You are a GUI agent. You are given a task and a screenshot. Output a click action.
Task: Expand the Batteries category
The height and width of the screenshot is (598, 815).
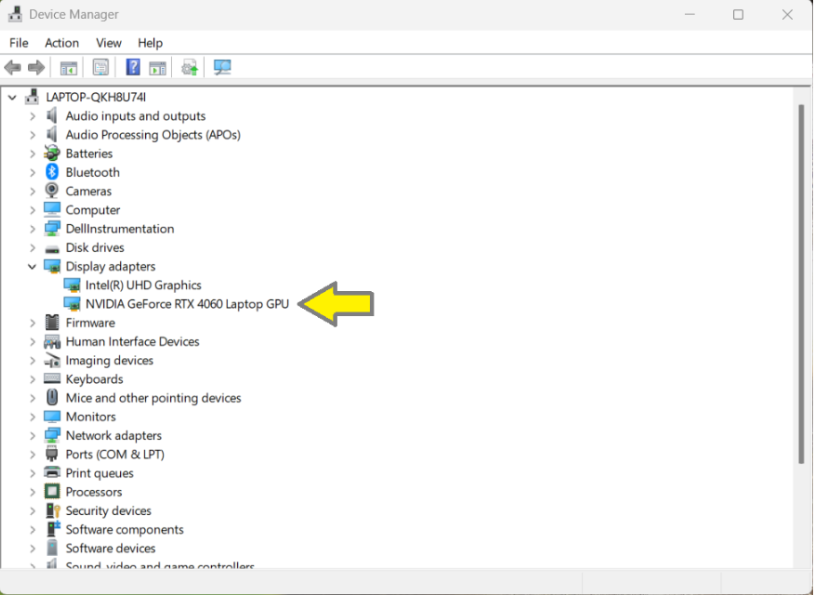coord(32,154)
